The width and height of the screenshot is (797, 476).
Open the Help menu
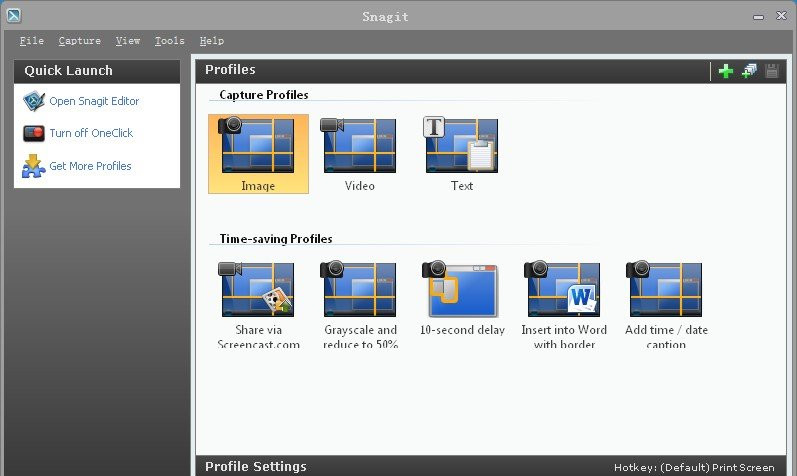[211, 41]
